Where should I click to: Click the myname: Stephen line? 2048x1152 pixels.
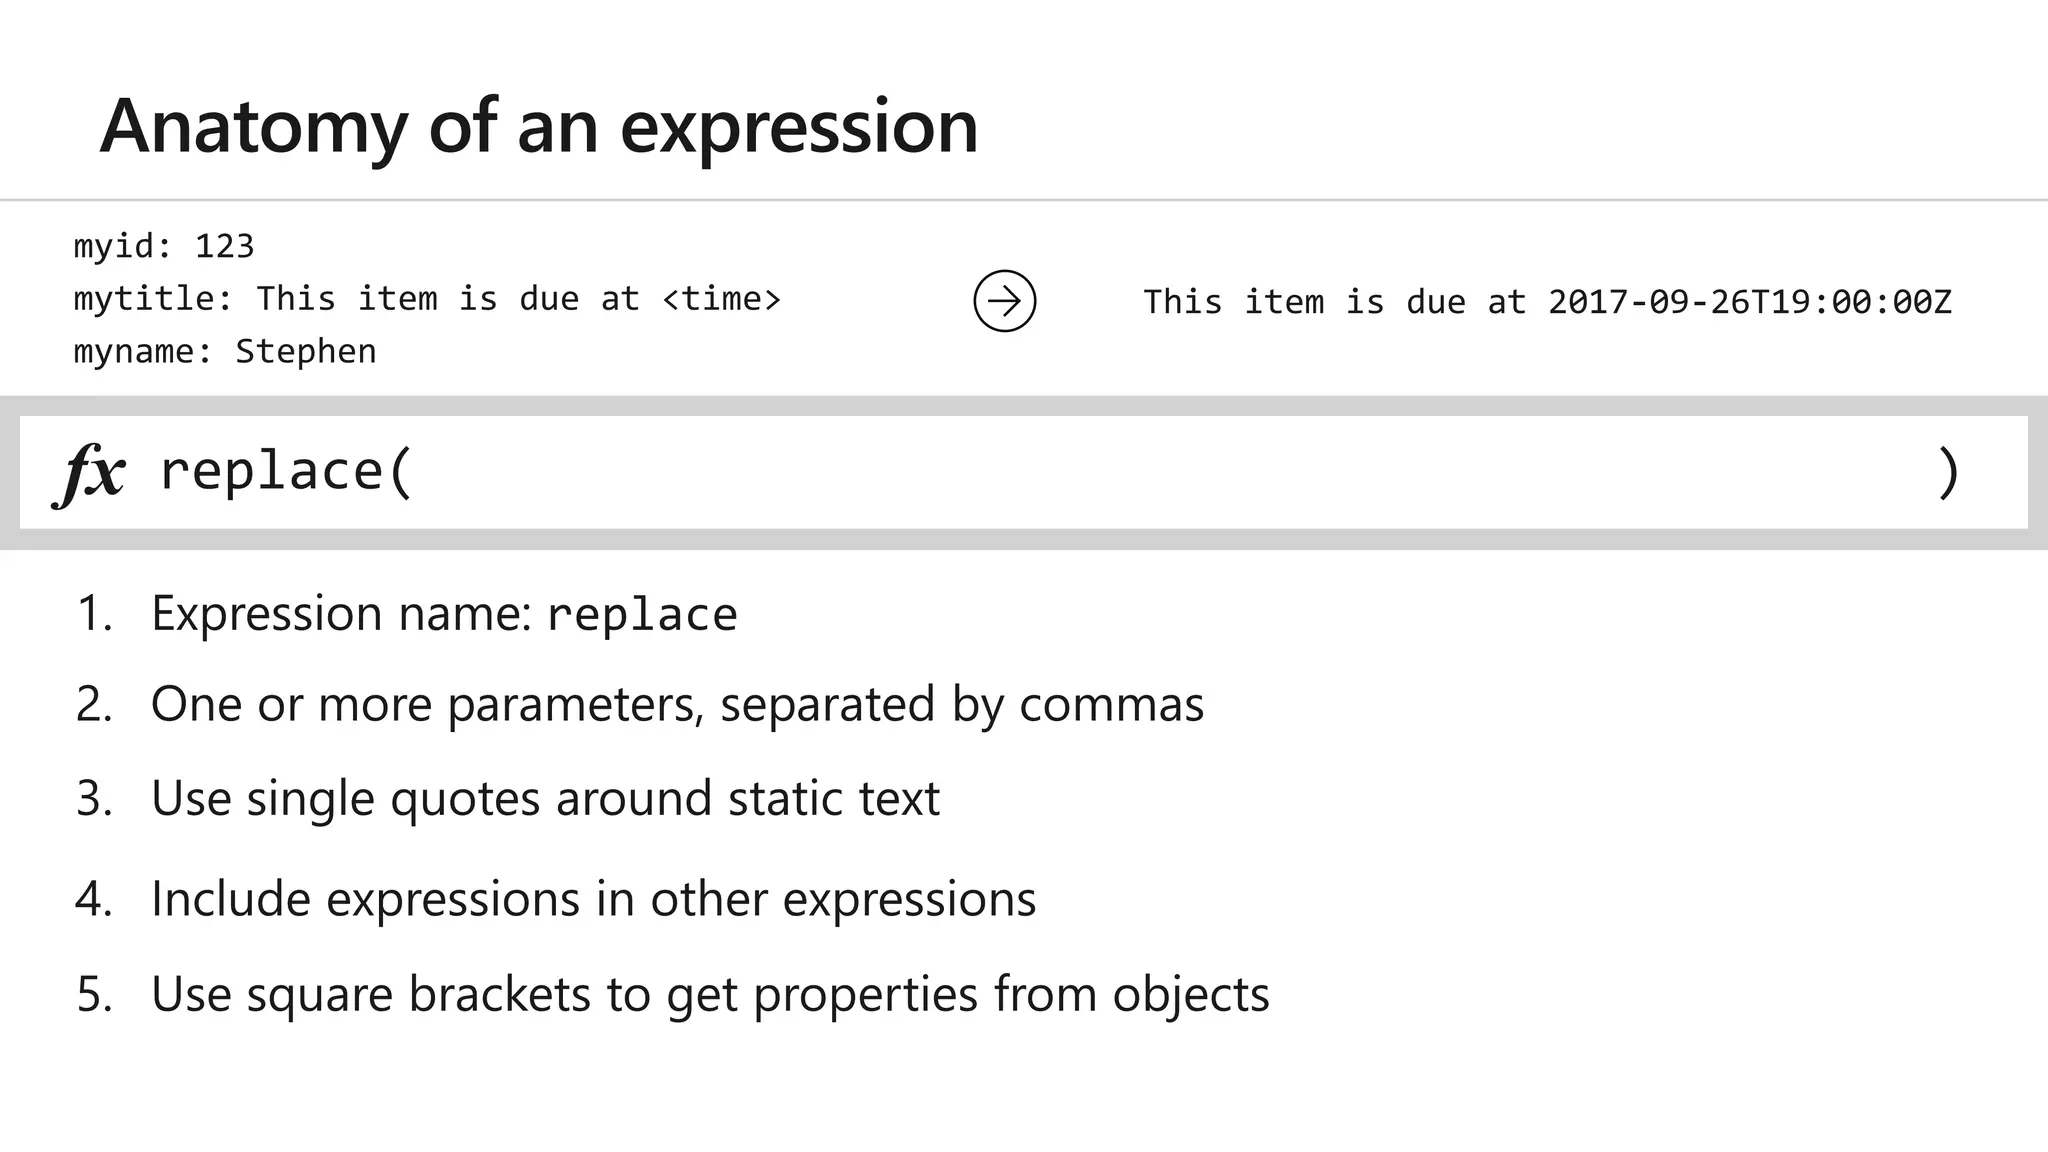(x=225, y=352)
